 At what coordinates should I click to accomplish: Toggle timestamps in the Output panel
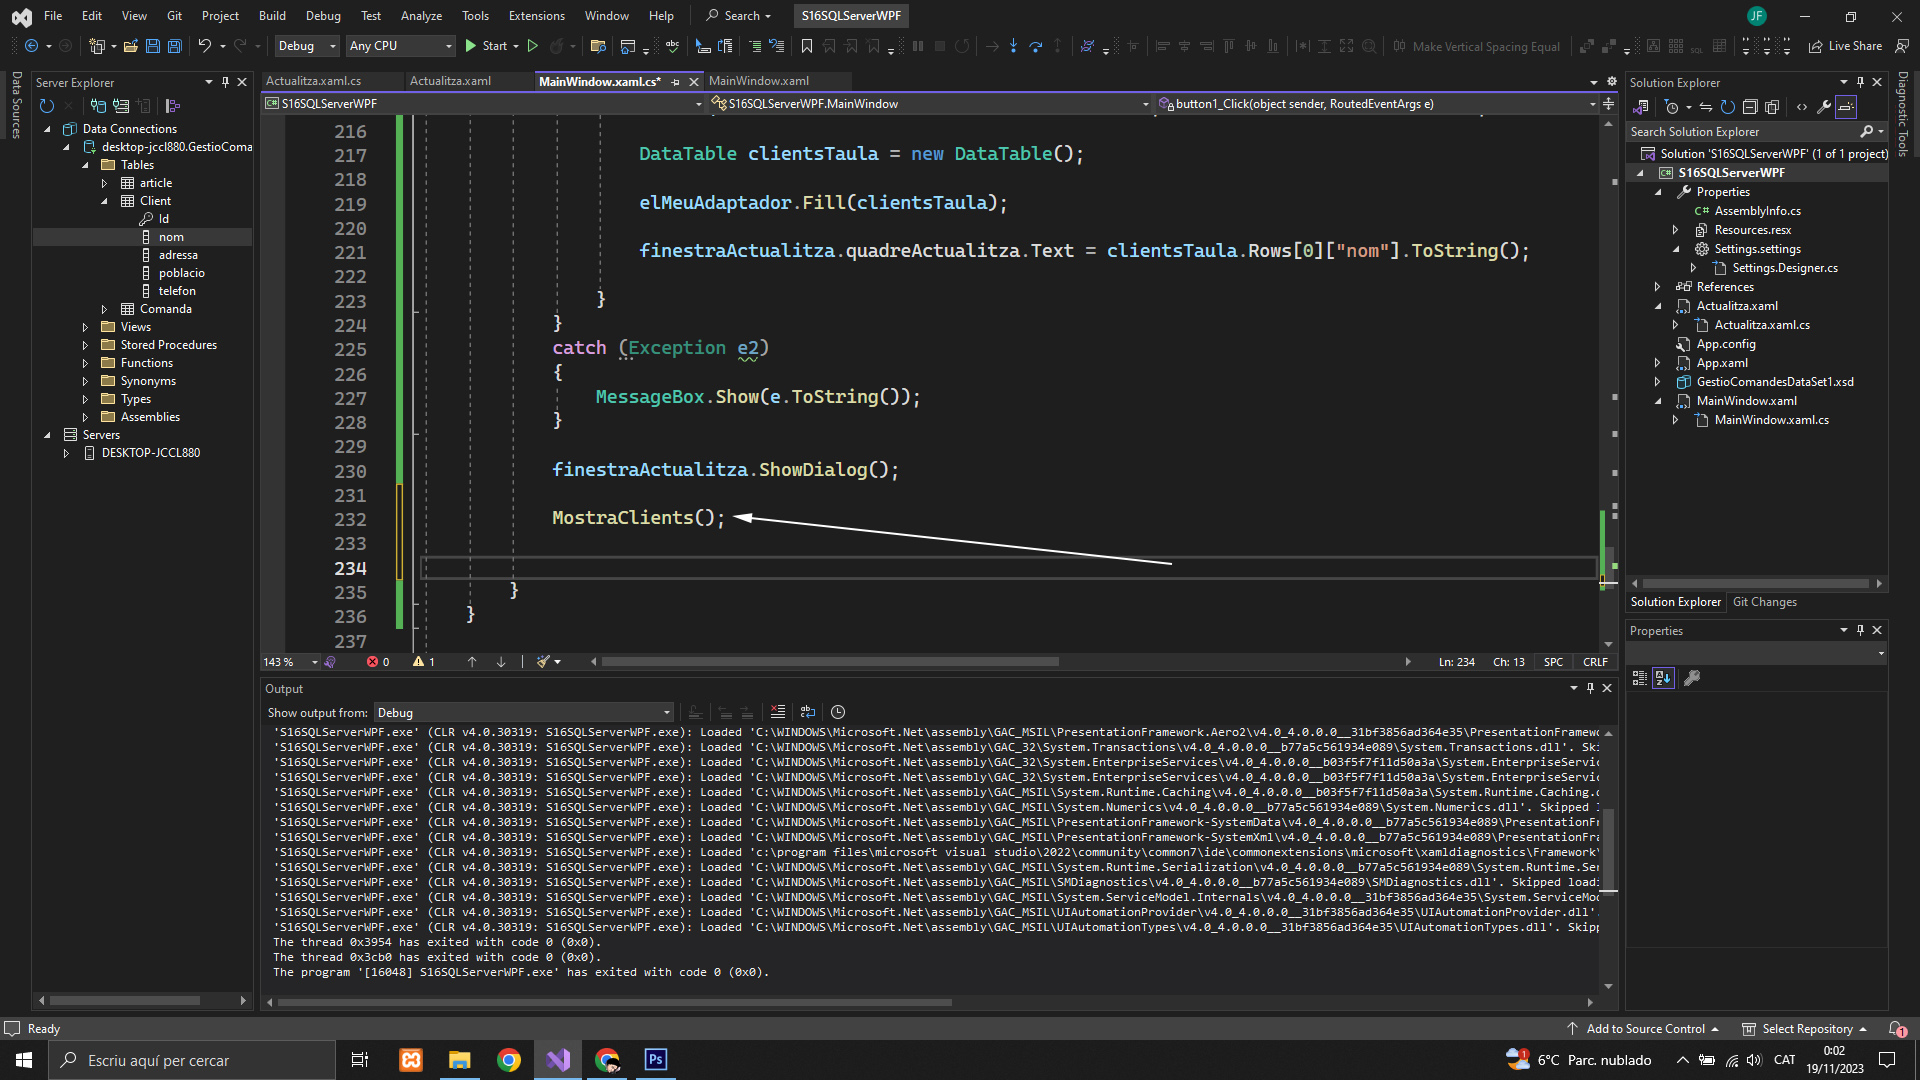(x=838, y=712)
